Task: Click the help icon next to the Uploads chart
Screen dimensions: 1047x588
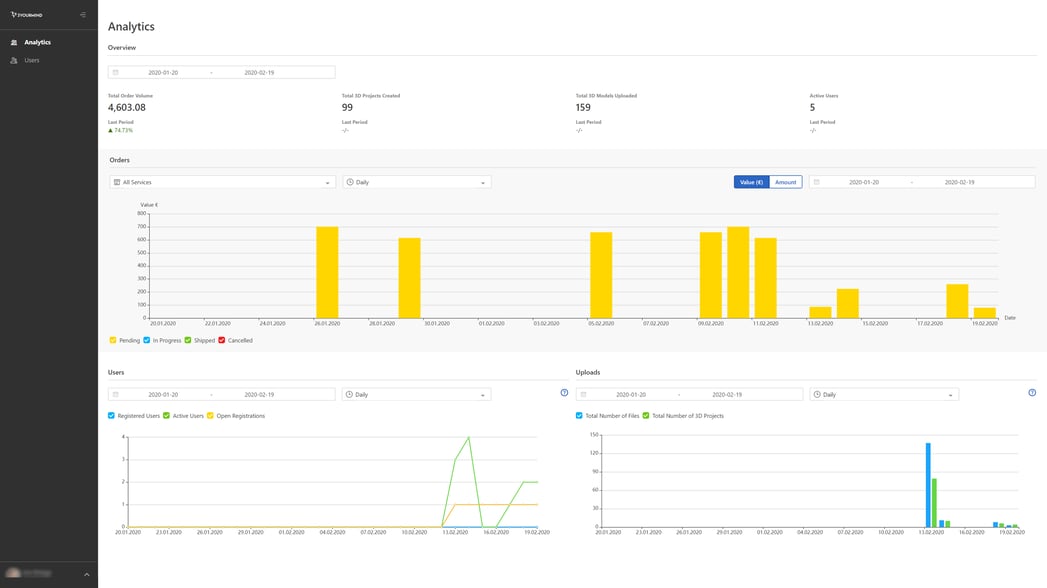Action: tap(1032, 393)
